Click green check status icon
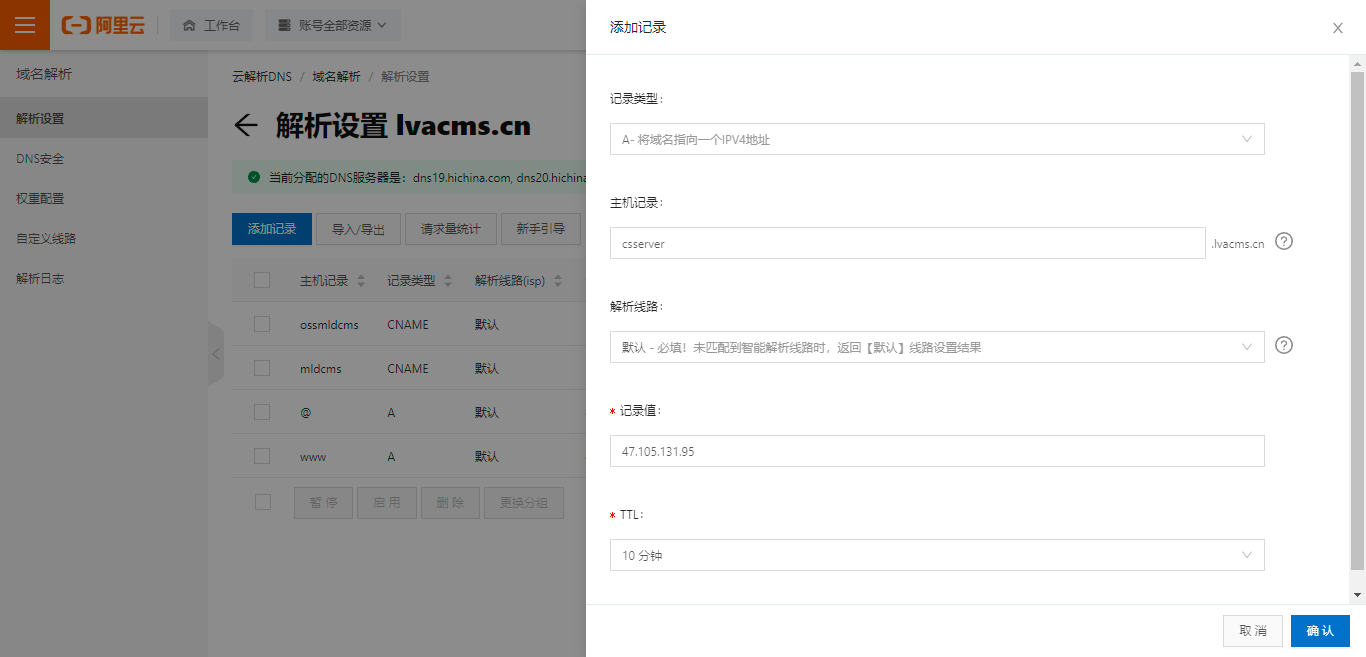The image size is (1366, 657). tap(254, 177)
